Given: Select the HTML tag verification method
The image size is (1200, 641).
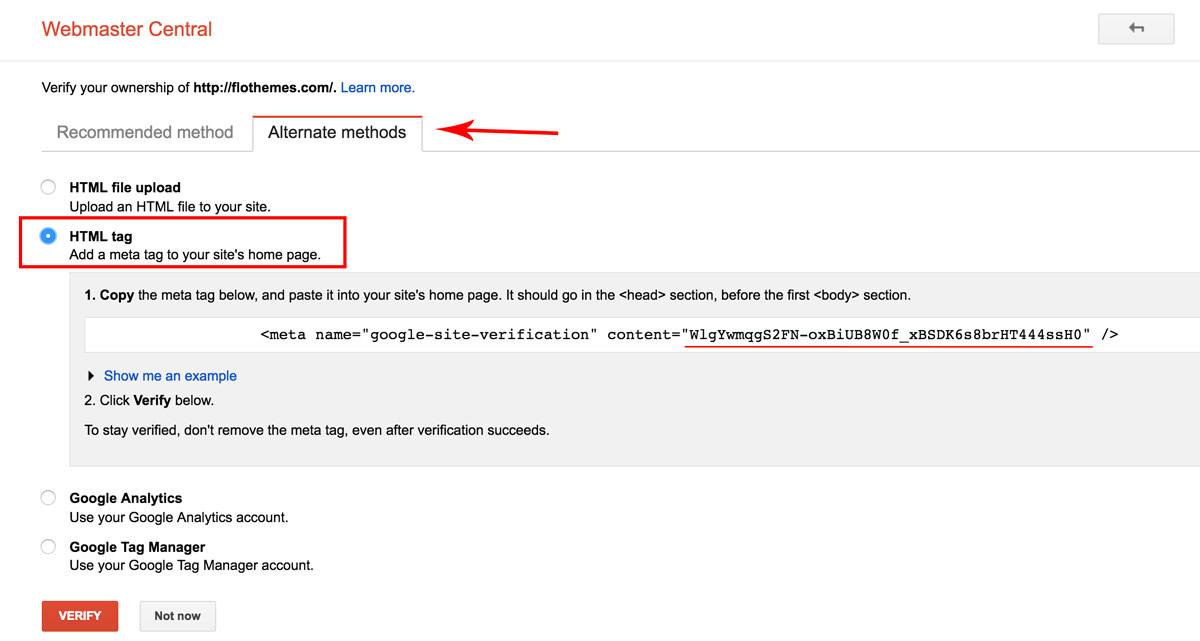Looking at the screenshot, I should [47, 236].
